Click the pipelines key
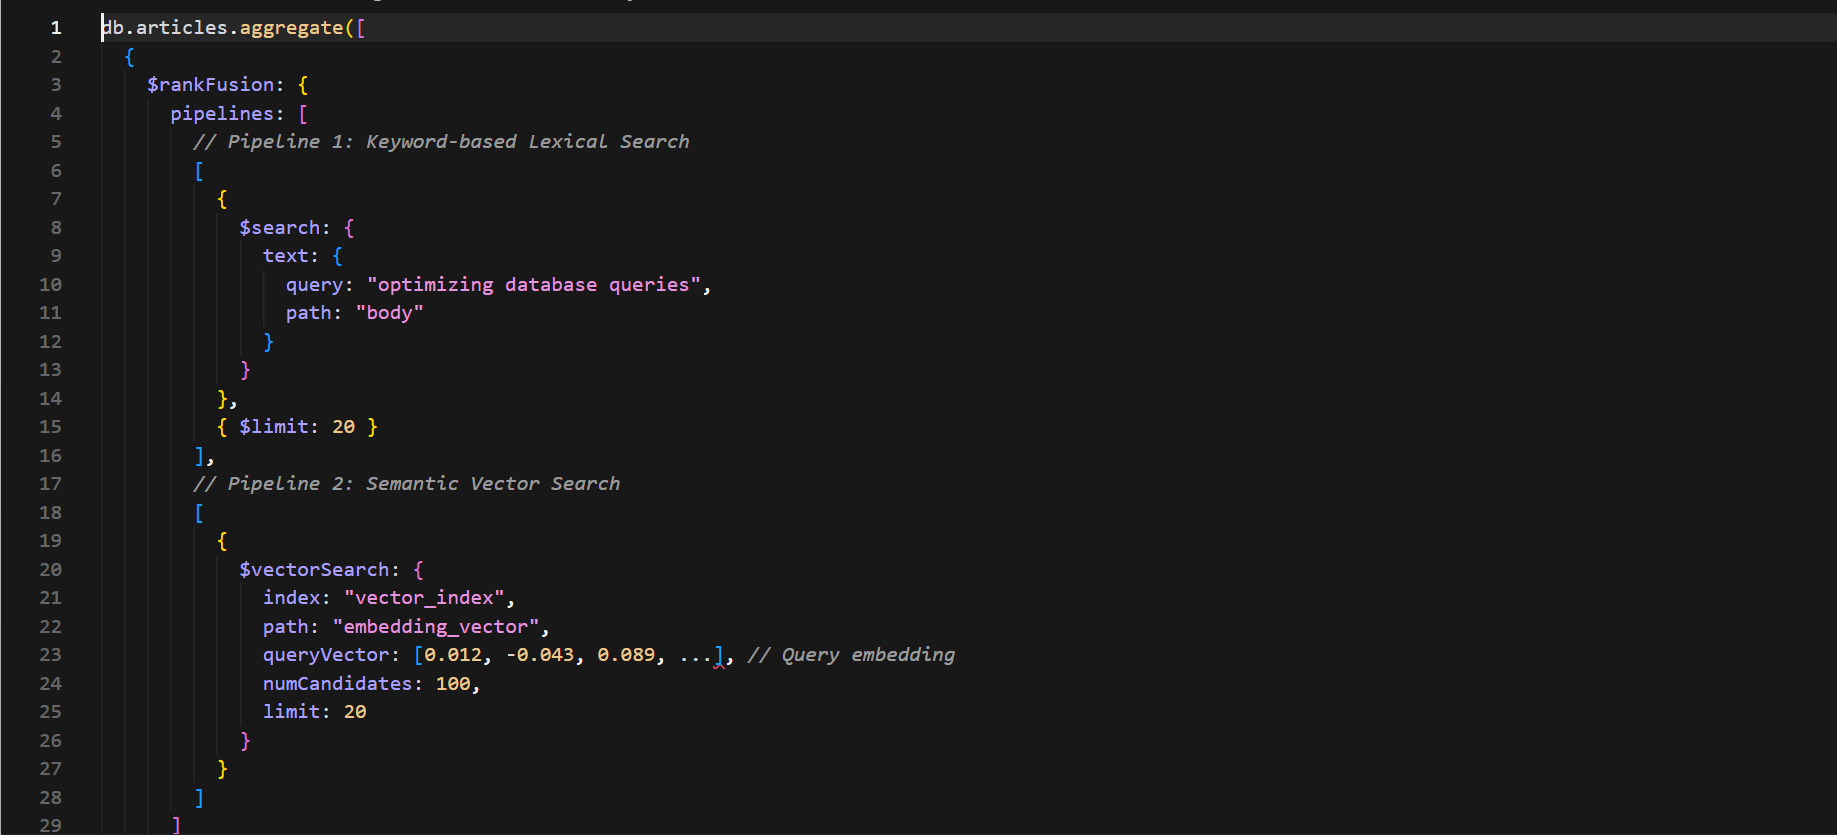This screenshot has width=1837, height=835. [221, 114]
